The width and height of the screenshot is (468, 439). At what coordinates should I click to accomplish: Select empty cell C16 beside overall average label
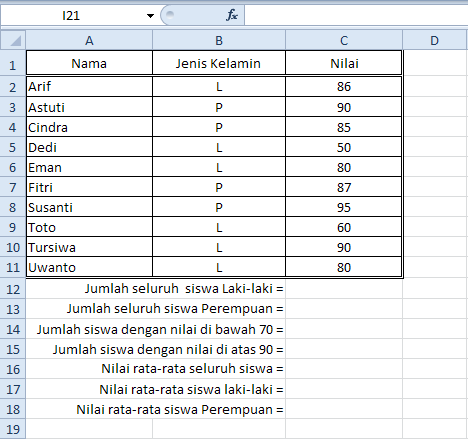(x=344, y=369)
